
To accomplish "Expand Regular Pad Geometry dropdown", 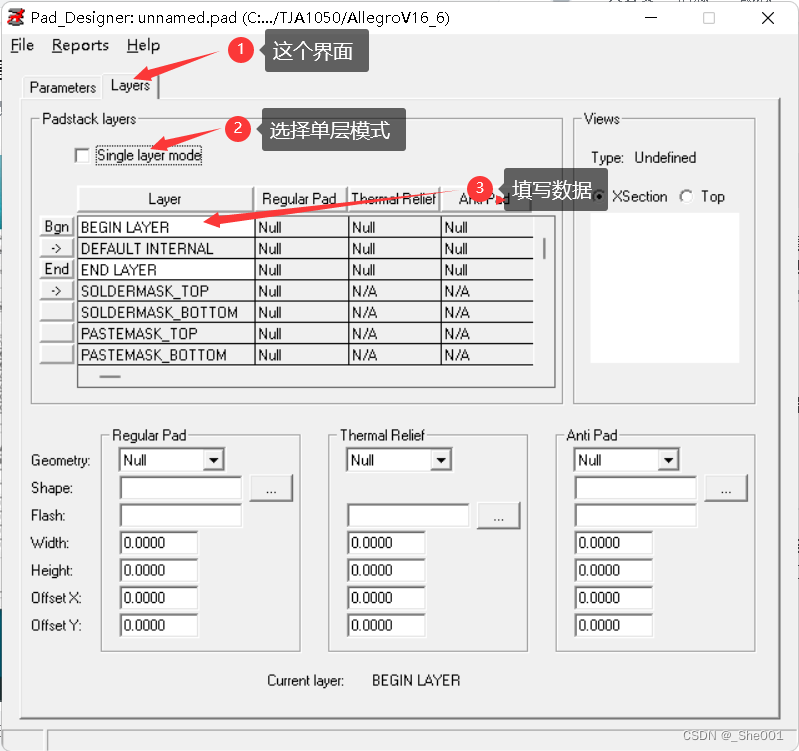I will [x=212, y=460].
